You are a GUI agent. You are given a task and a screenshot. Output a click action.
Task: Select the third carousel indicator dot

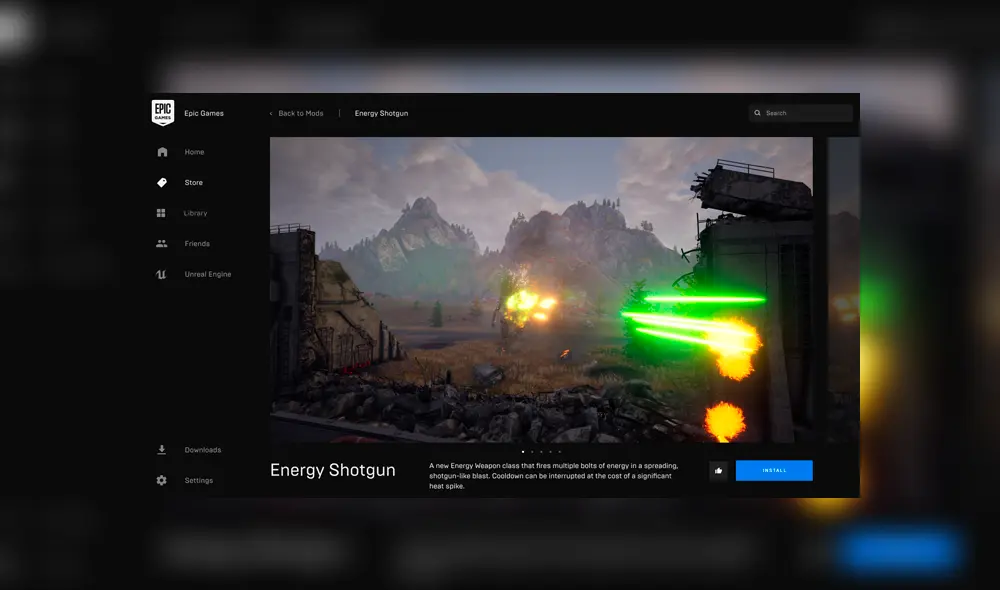point(540,452)
